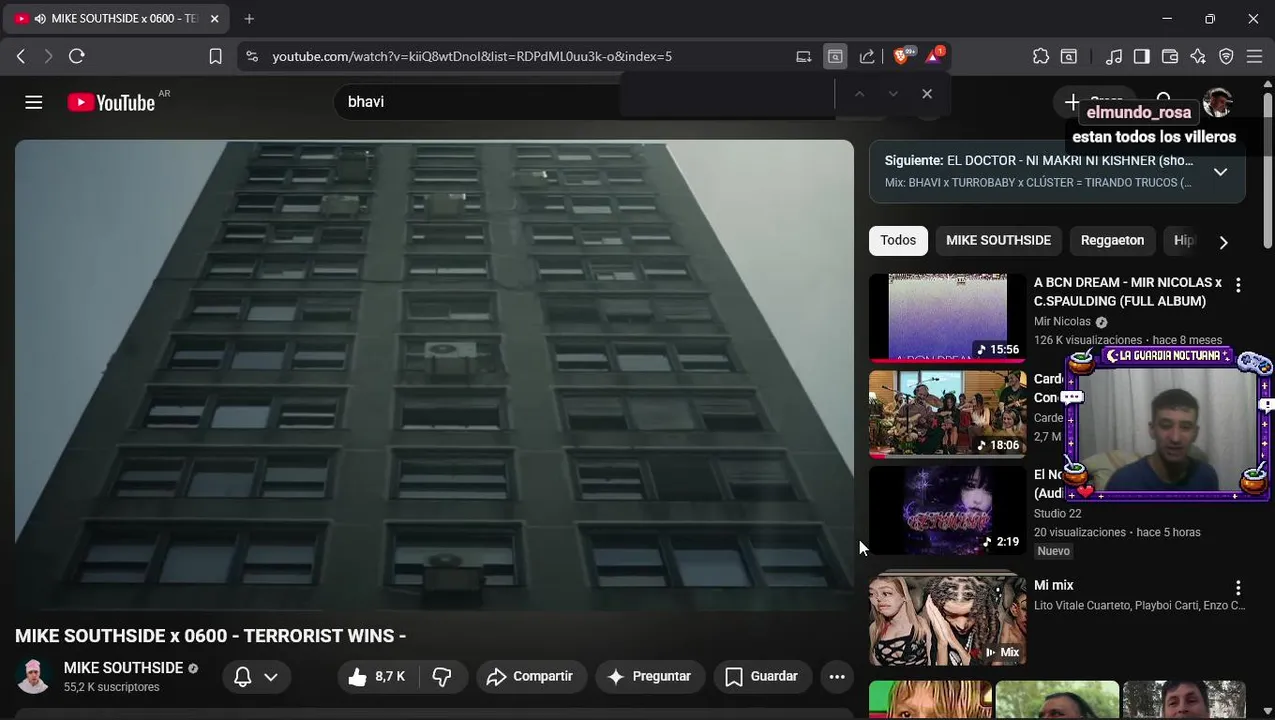The image size is (1275, 720).
Task: Open options for A BCN DREAM video
Action: (1238, 285)
